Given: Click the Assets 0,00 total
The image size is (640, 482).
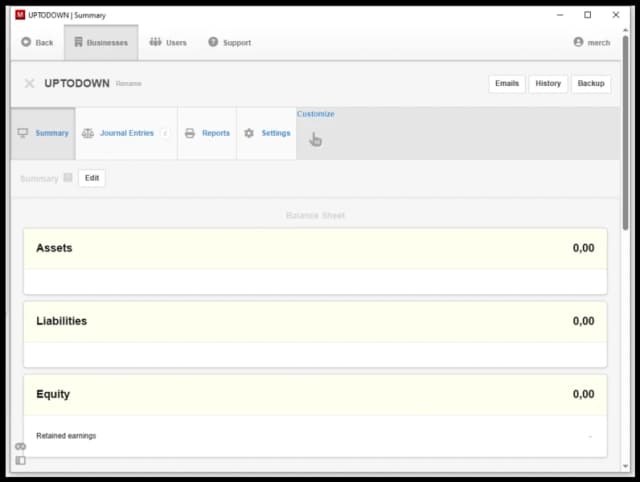Looking at the screenshot, I should click(x=583, y=248).
